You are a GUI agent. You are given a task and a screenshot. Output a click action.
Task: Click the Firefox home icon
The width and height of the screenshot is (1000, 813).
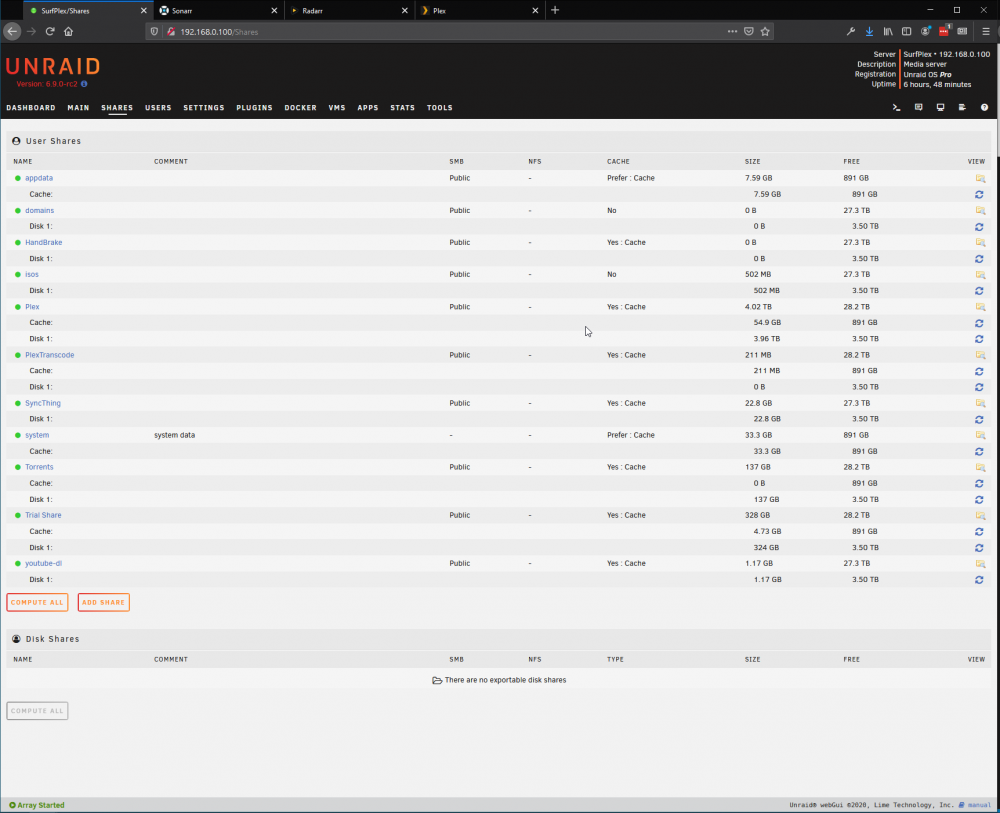[x=68, y=31]
